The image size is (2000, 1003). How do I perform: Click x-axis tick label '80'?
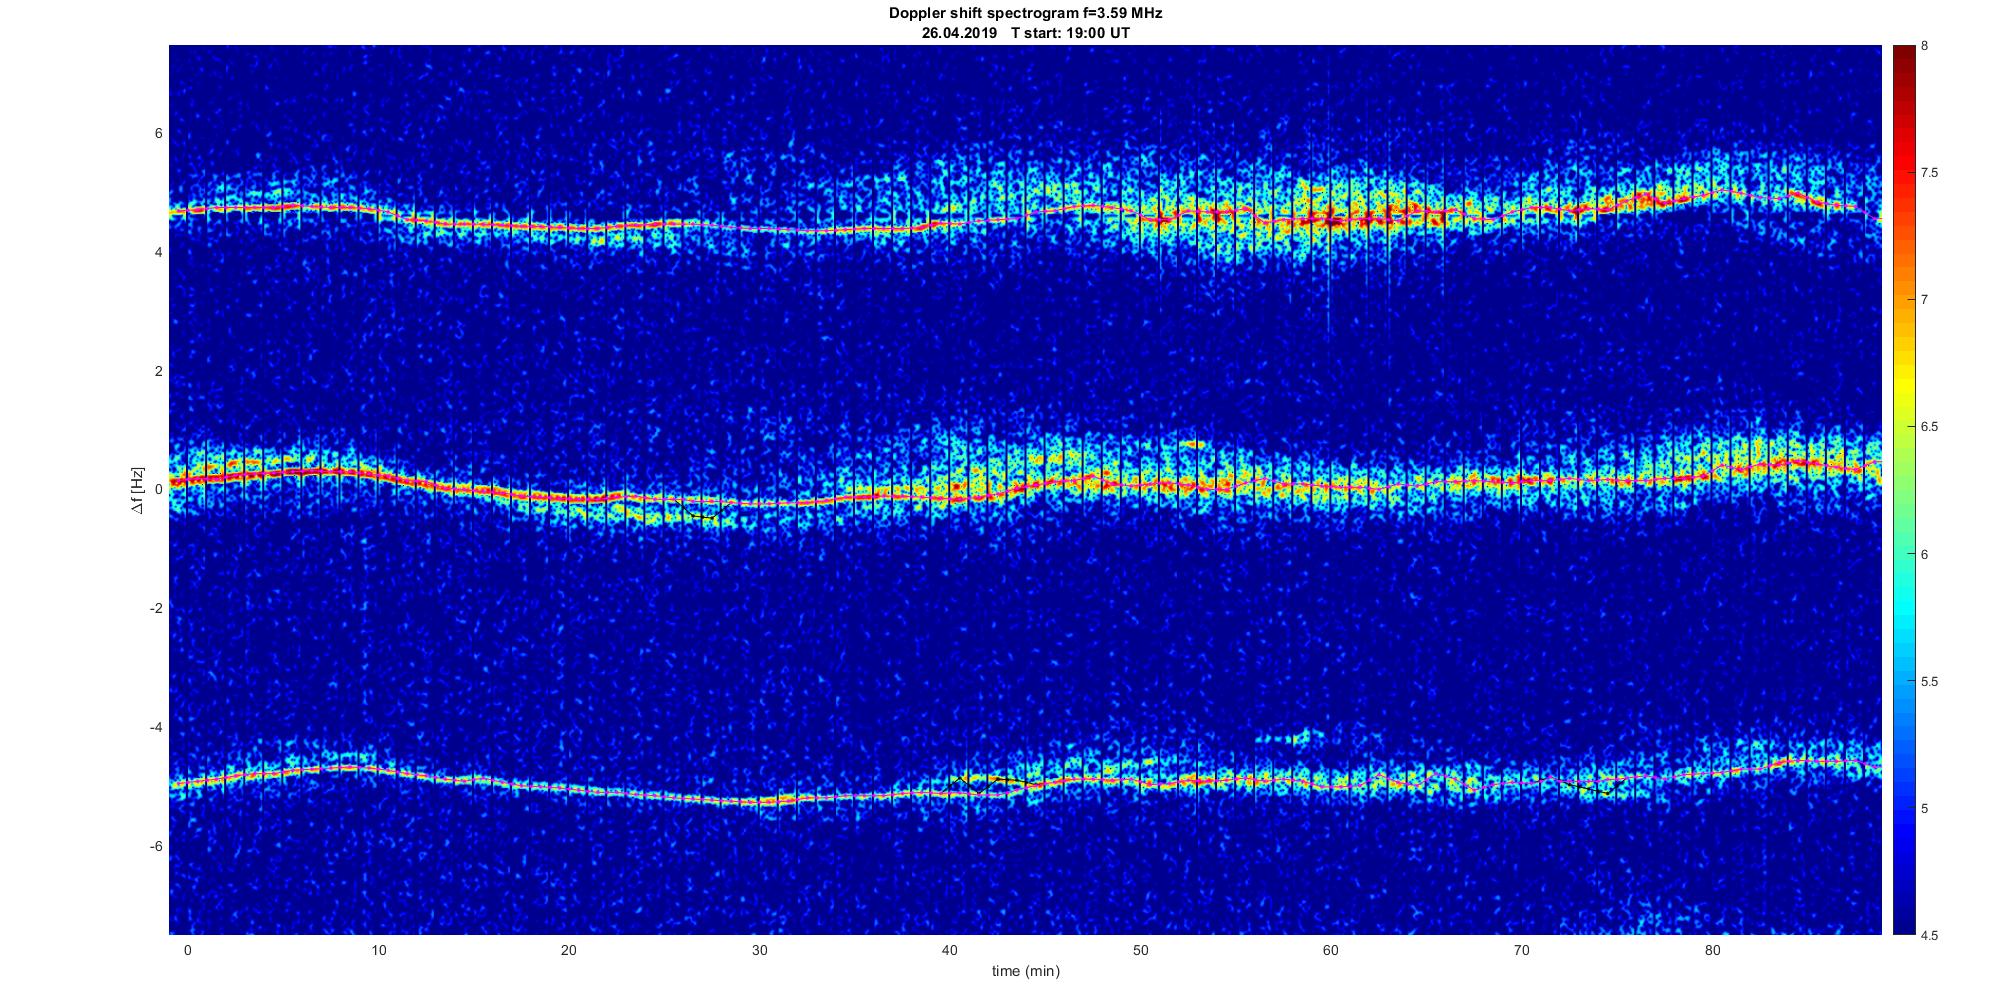pyautogui.click(x=1713, y=950)
